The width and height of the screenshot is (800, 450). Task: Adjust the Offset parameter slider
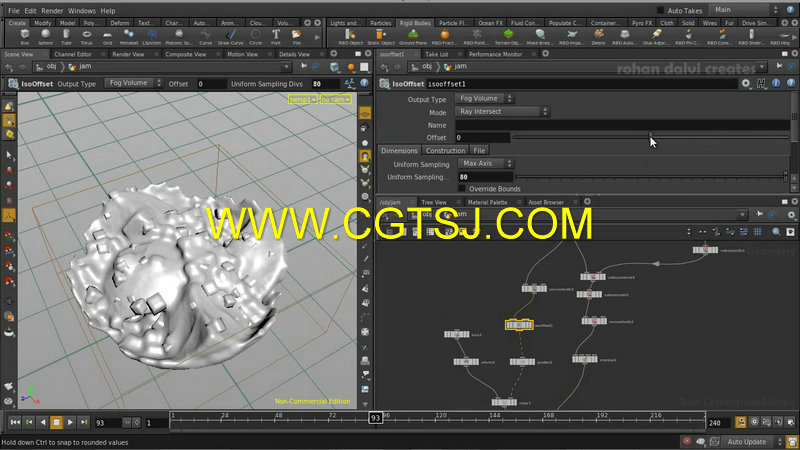point(651,137)
